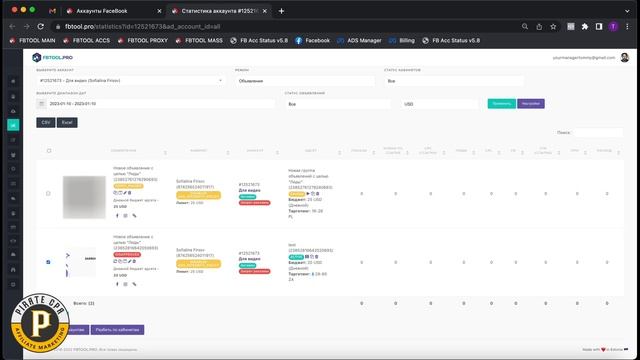This screenshot has height=360, width=640.
Task: Open the browser extensions puzzle icon
Action: [585, 27]
